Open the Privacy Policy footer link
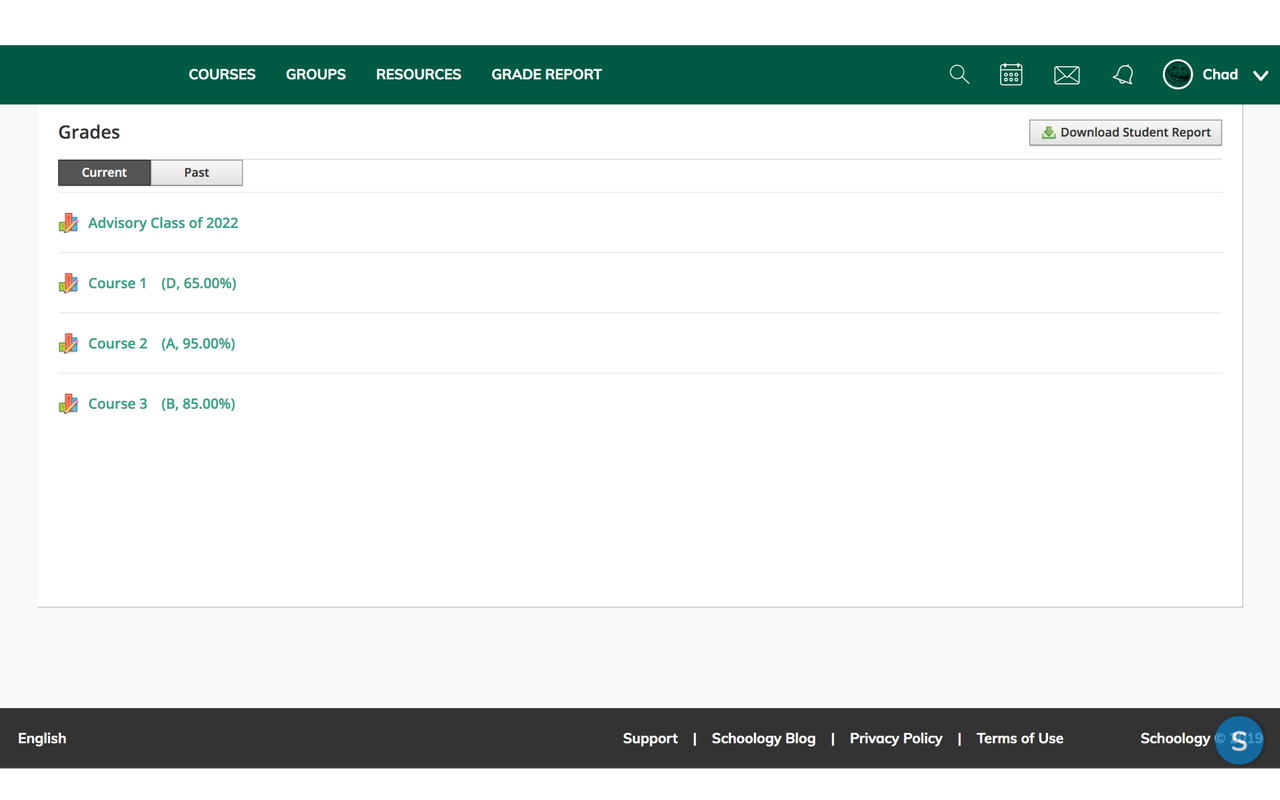The width and height of the screenshot is (1280, 800). click(x=896, y=738)
